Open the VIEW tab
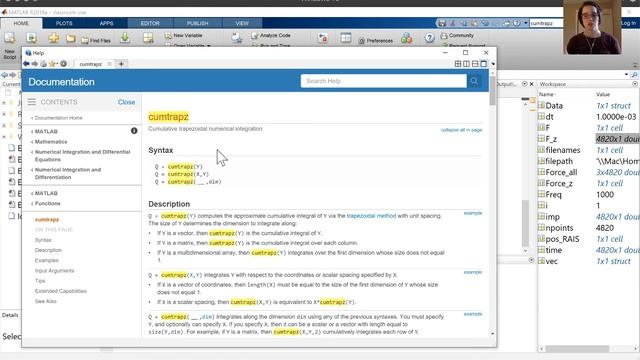Image resolution: width=640 pixels, height=360 pixels. point(242,23)
